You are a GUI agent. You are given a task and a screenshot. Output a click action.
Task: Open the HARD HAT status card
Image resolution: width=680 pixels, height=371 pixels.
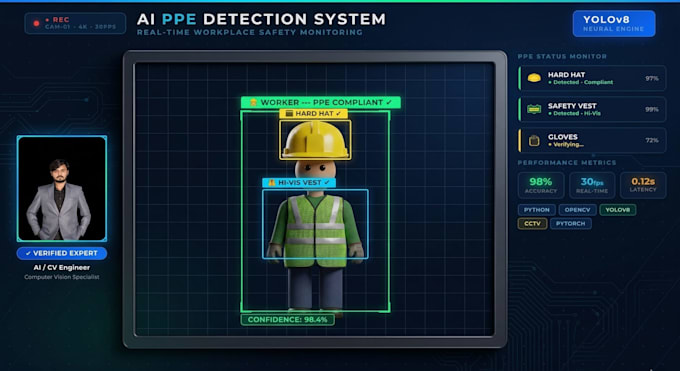point(592,78)
